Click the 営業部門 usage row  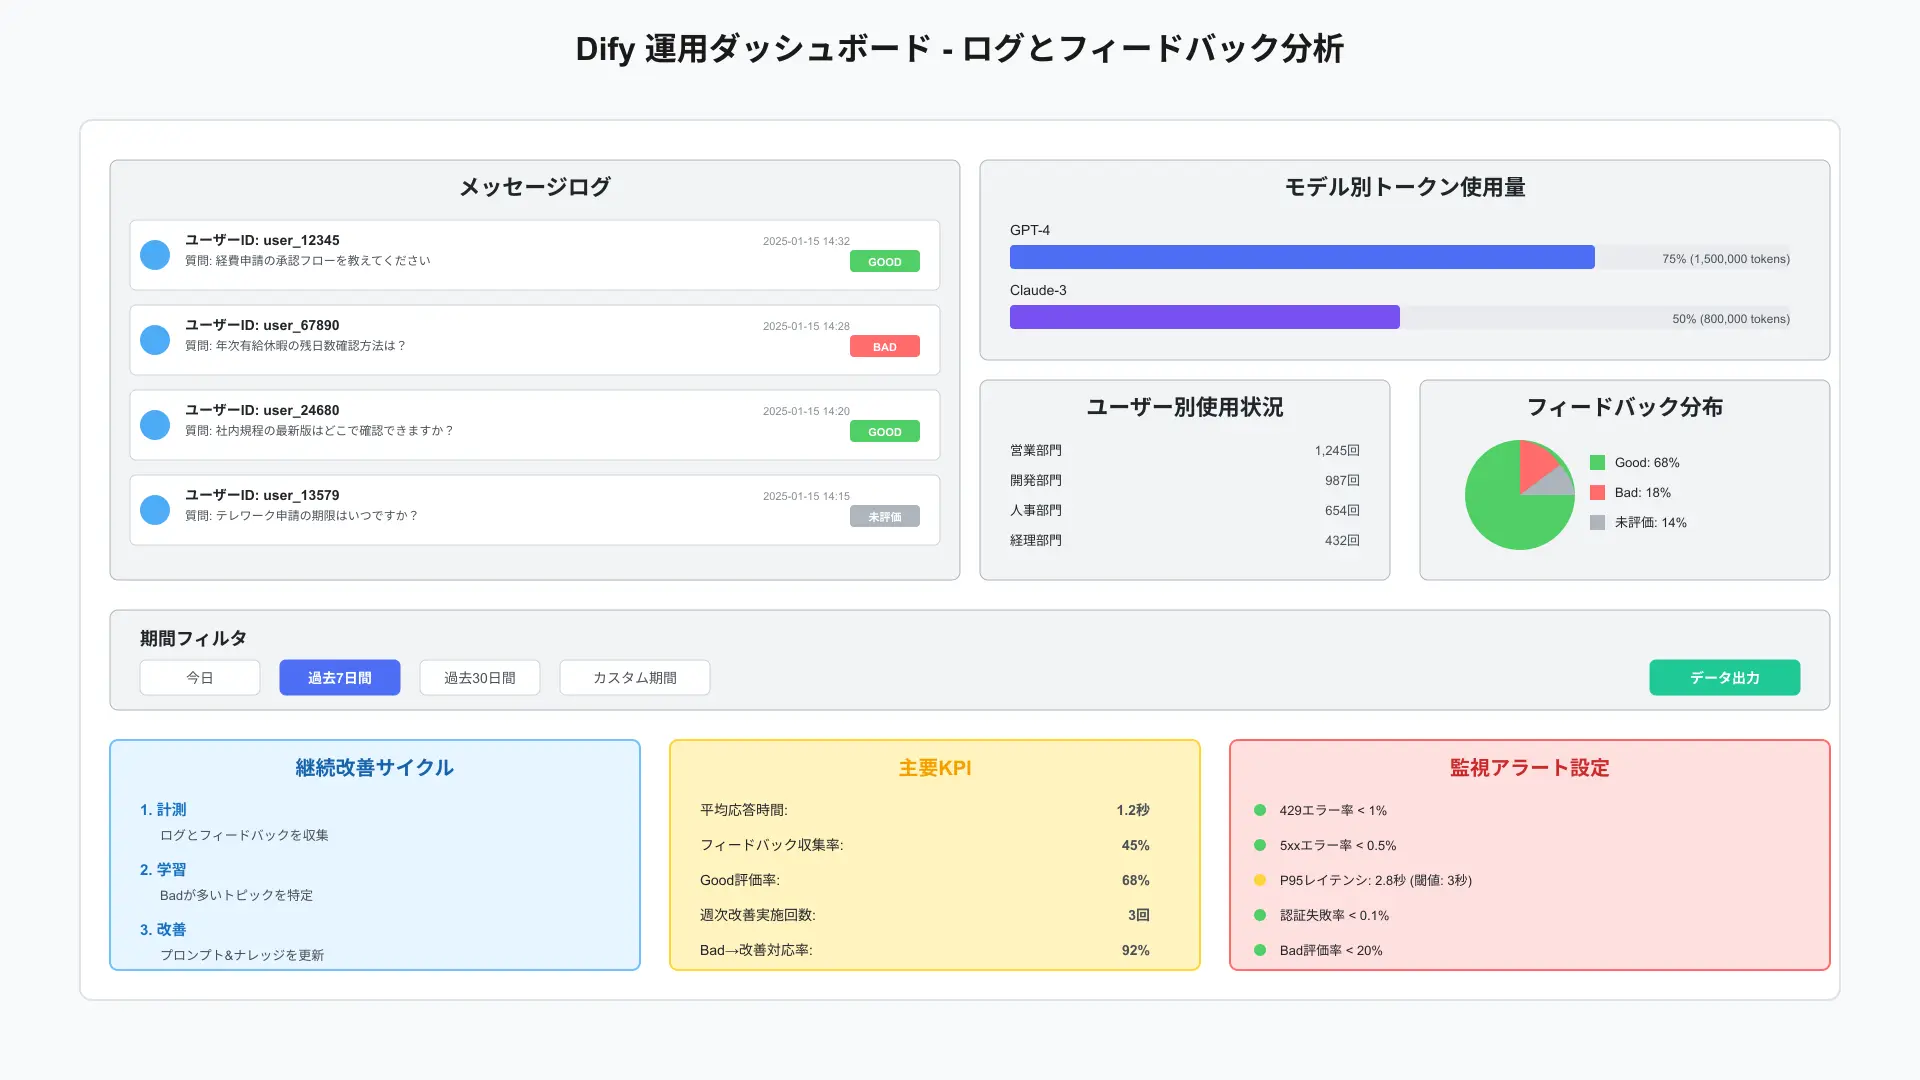coord(1185,451)
